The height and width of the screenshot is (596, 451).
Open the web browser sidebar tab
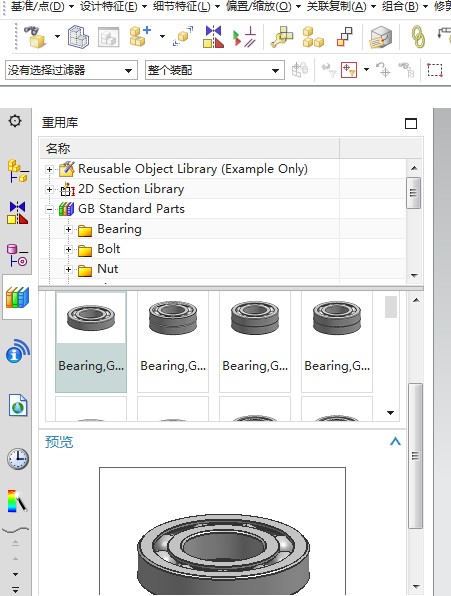[18, 405]
